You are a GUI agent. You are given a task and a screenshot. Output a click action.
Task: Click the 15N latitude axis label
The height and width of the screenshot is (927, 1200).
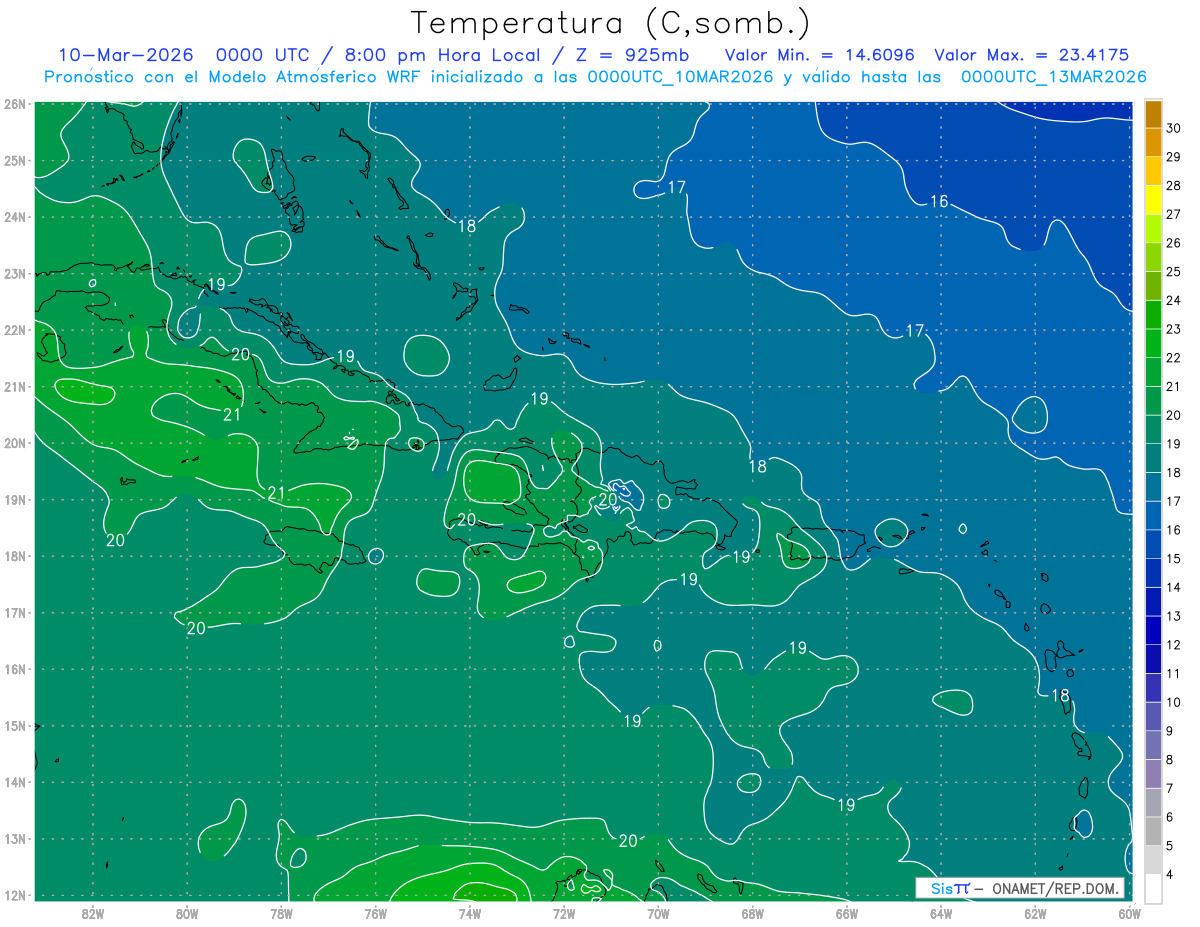(15, 726)
